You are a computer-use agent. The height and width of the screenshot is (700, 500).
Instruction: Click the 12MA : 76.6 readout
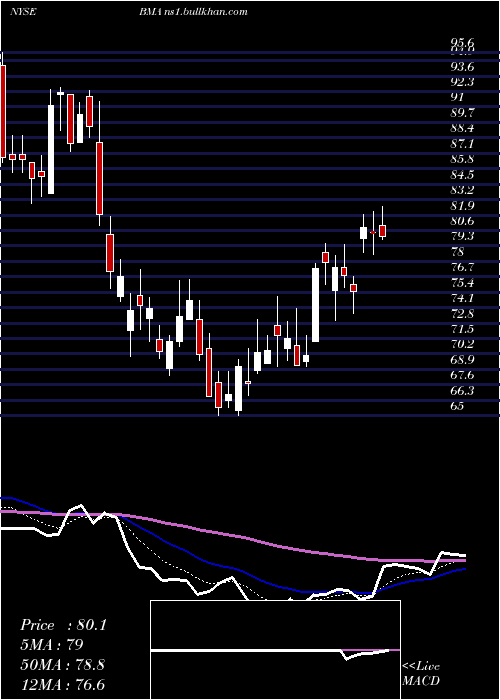point(62,685)
